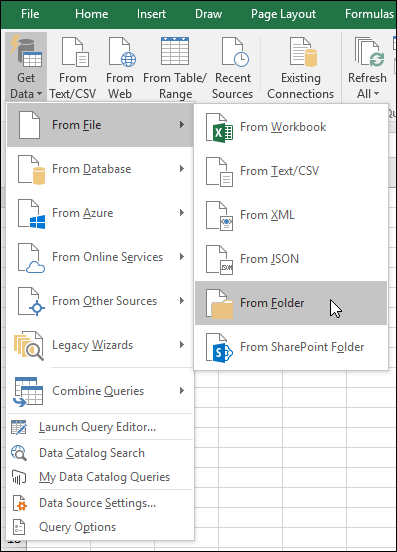Choose From Text/CSV text in submenu

(x=279, y=171)
